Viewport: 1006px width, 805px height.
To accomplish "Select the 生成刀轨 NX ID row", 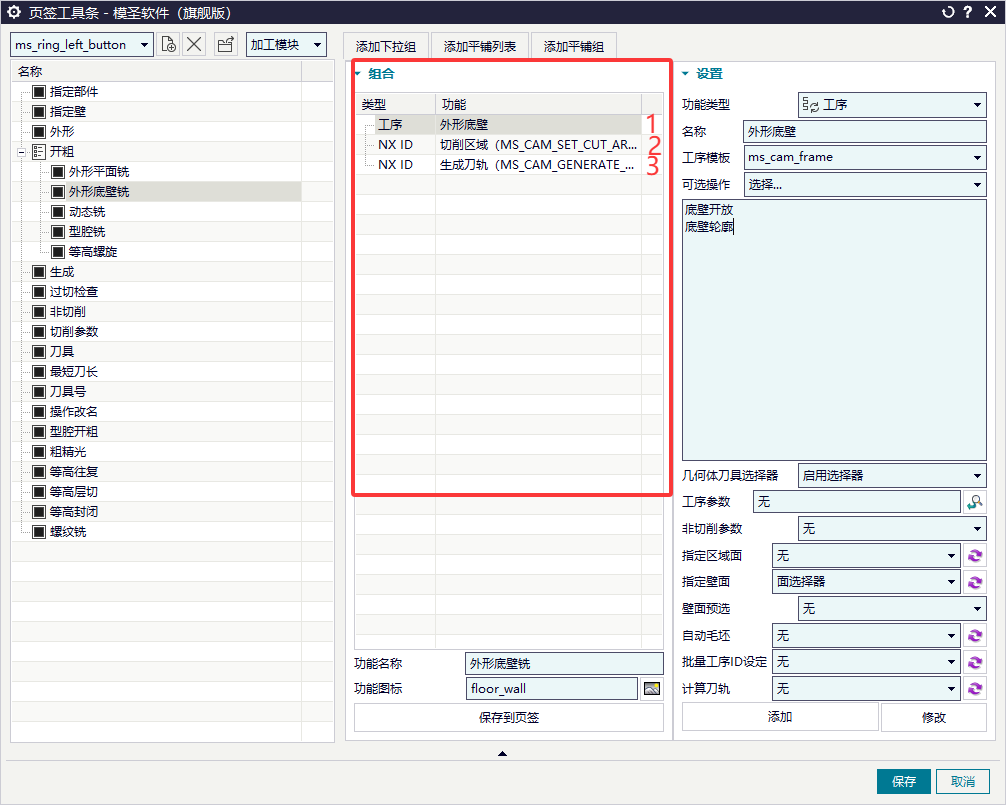I will (499, 165).
